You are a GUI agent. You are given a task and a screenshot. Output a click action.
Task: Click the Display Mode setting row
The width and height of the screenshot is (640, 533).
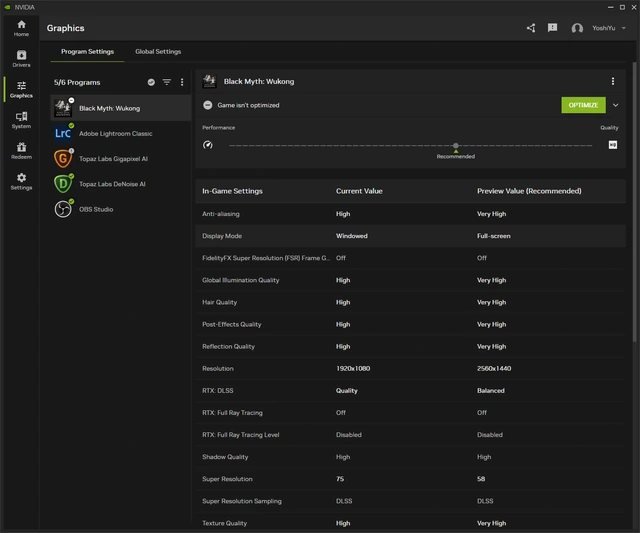click(x=410, y=235)
